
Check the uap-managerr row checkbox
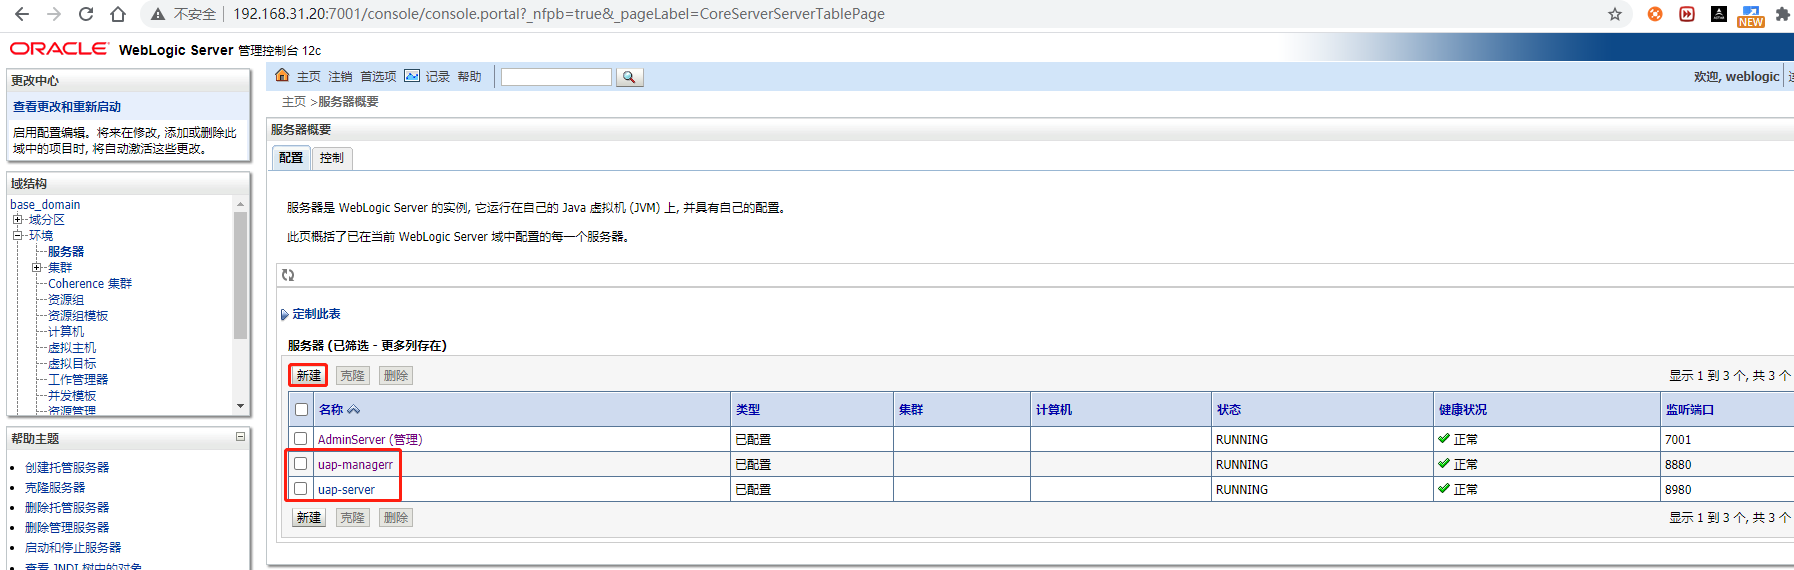301,464
